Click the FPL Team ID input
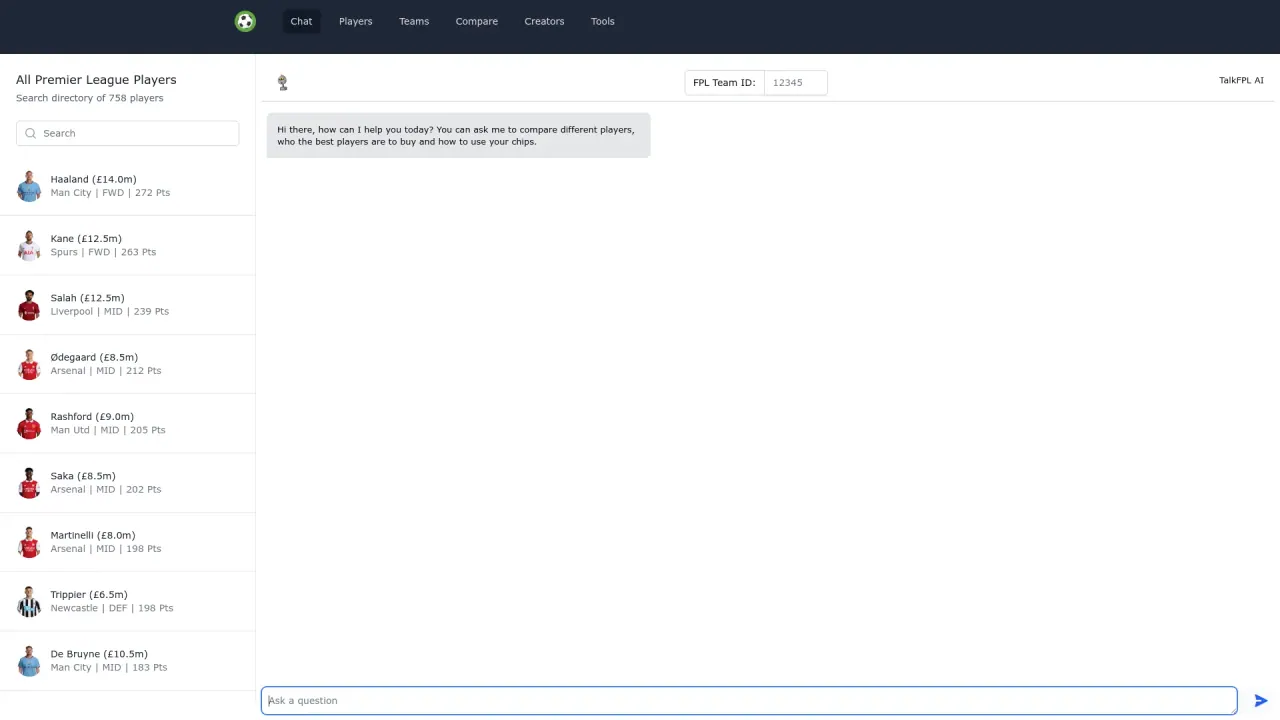The width and height of the screenshot is (1280, 720). 795,83
